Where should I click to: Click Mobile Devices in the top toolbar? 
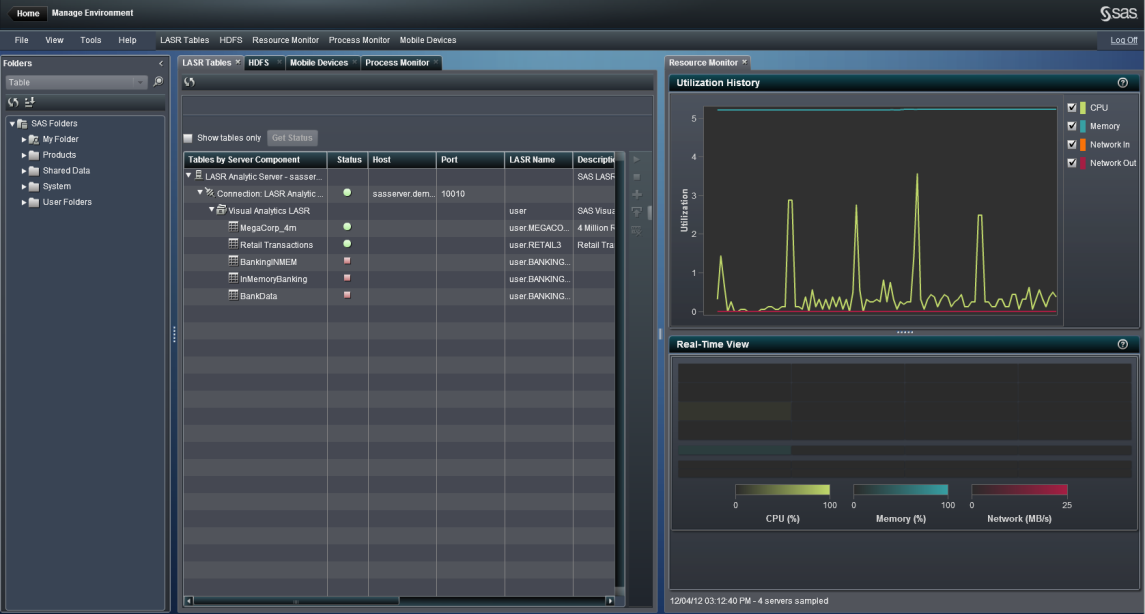tap(428, 40)
